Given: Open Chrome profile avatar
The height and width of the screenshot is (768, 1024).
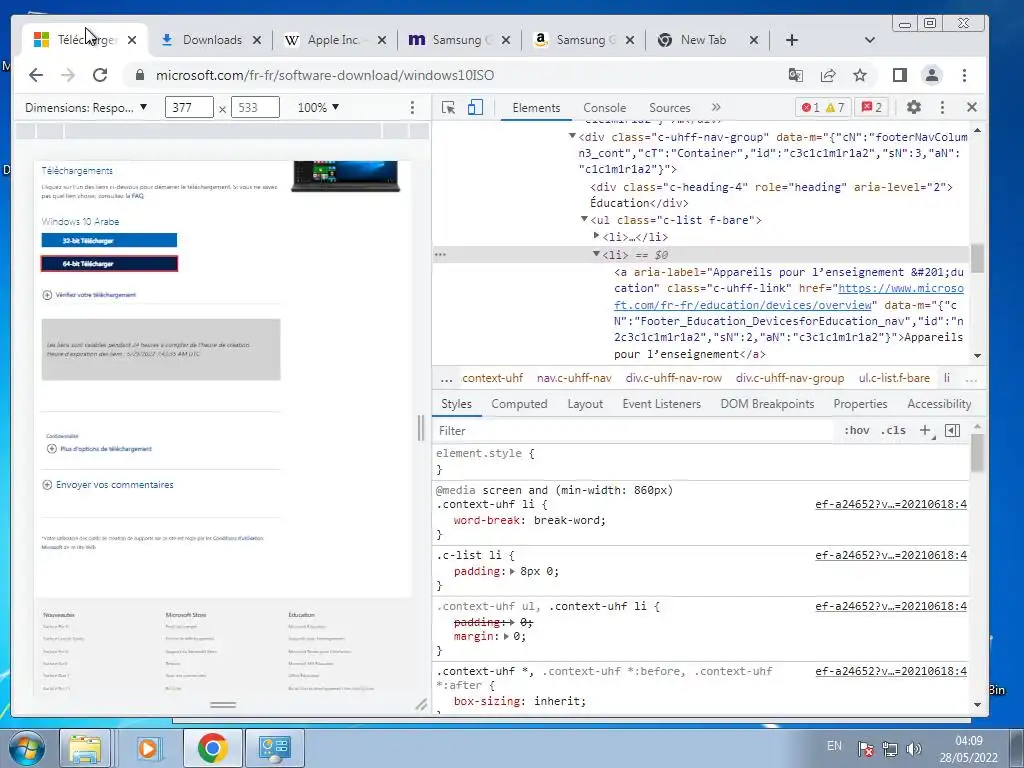Looking at the screenshot, I should (932, 75).
